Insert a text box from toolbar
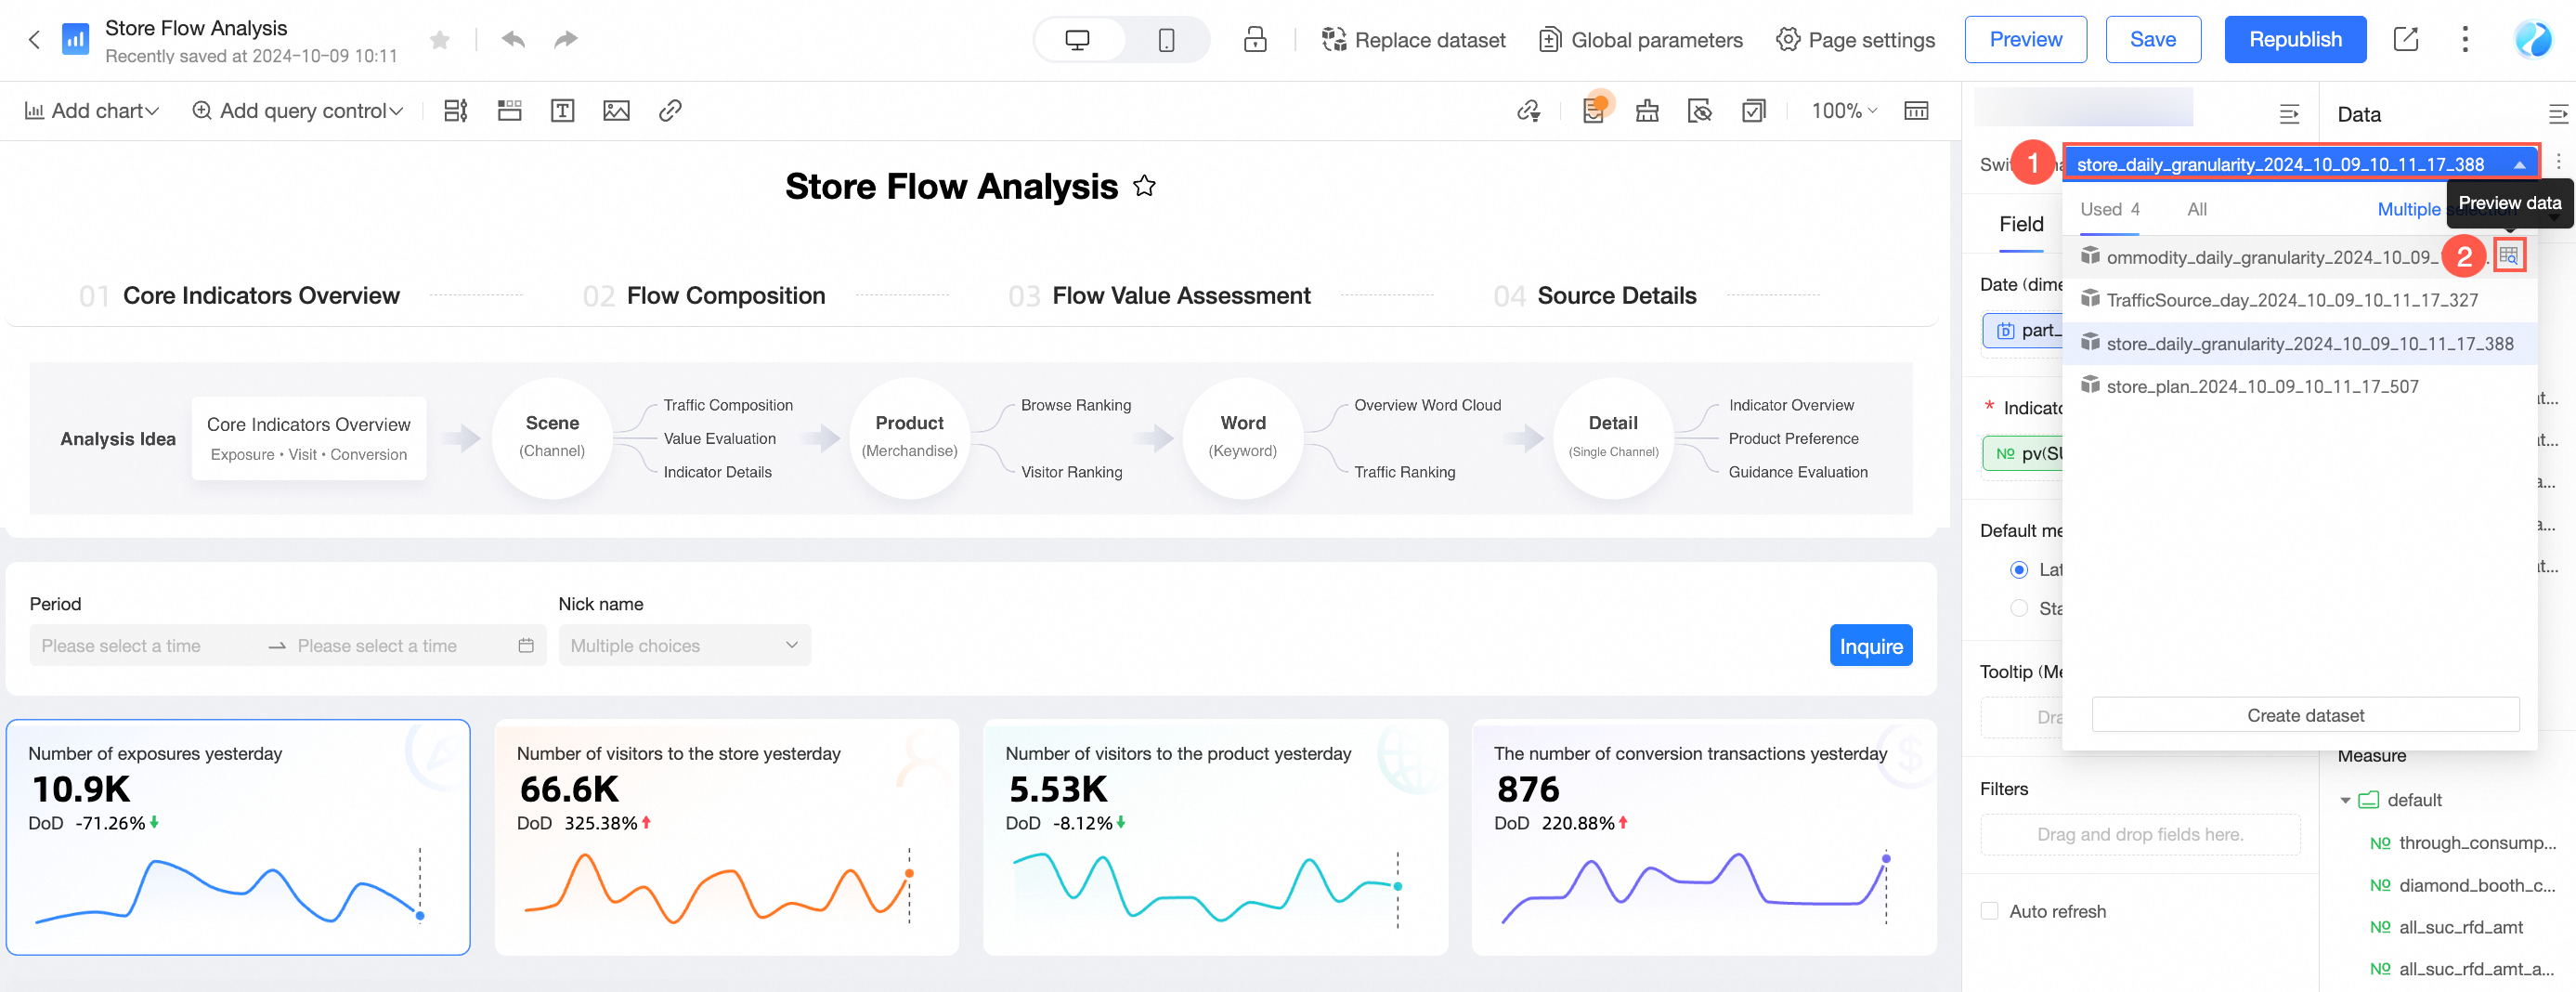This screenshot has height=992, width=2576. click(562, 111)
